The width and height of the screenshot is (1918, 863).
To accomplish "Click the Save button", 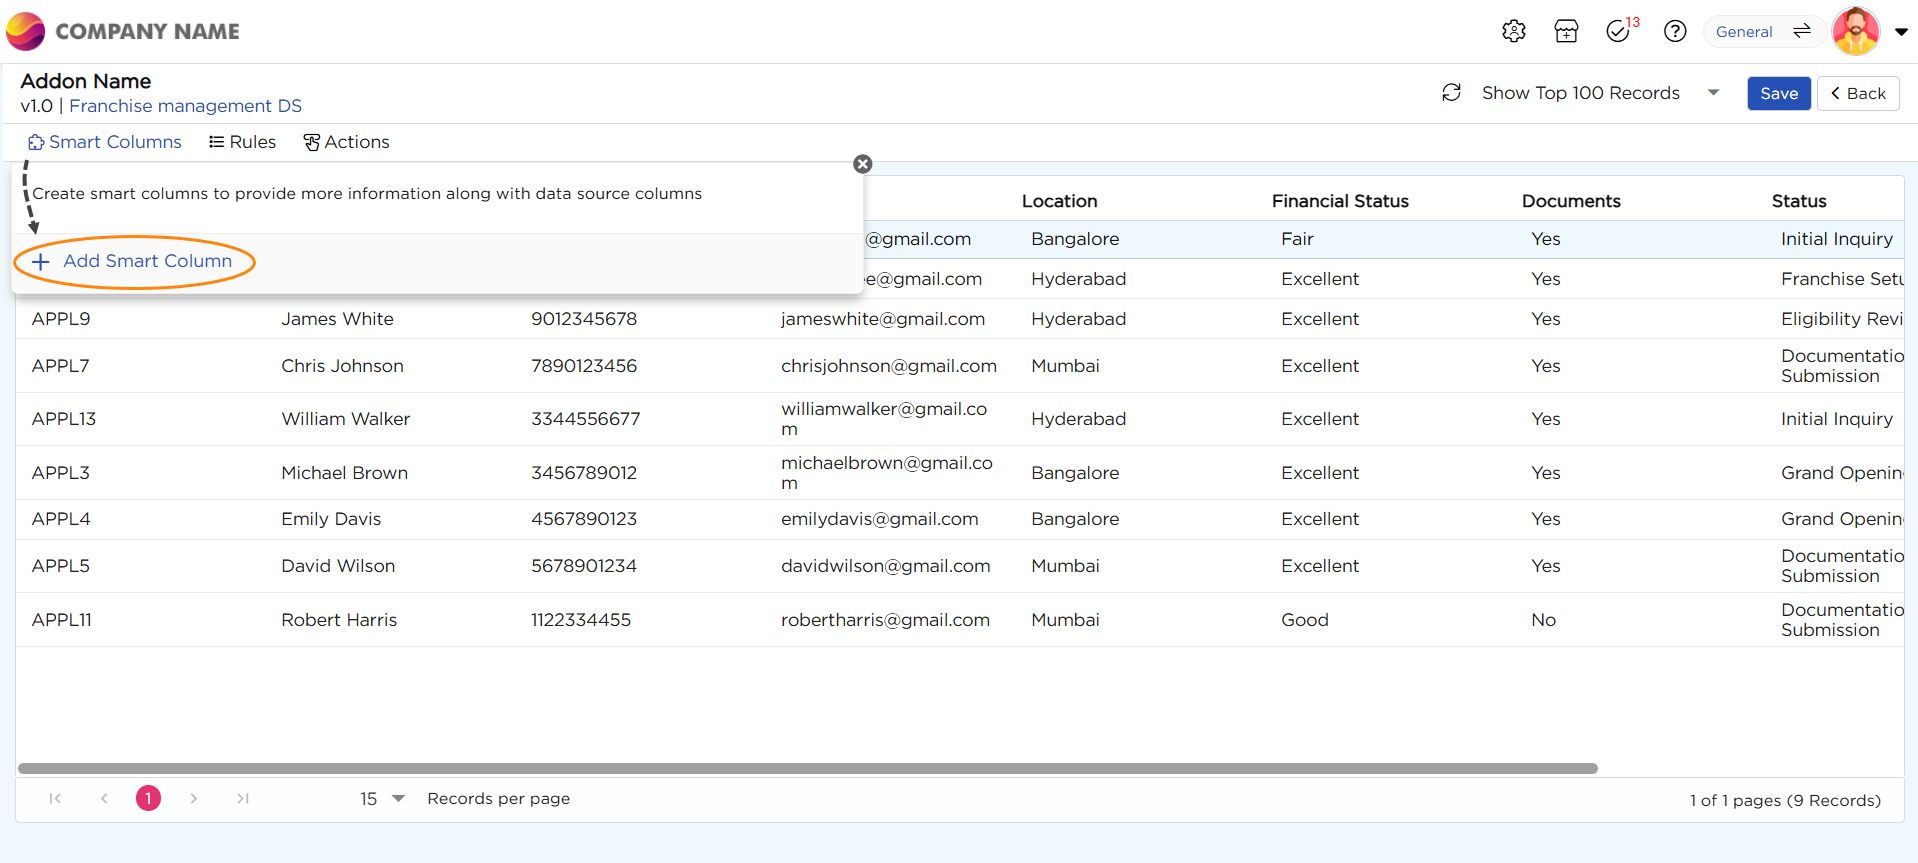I will point(1778,93).
